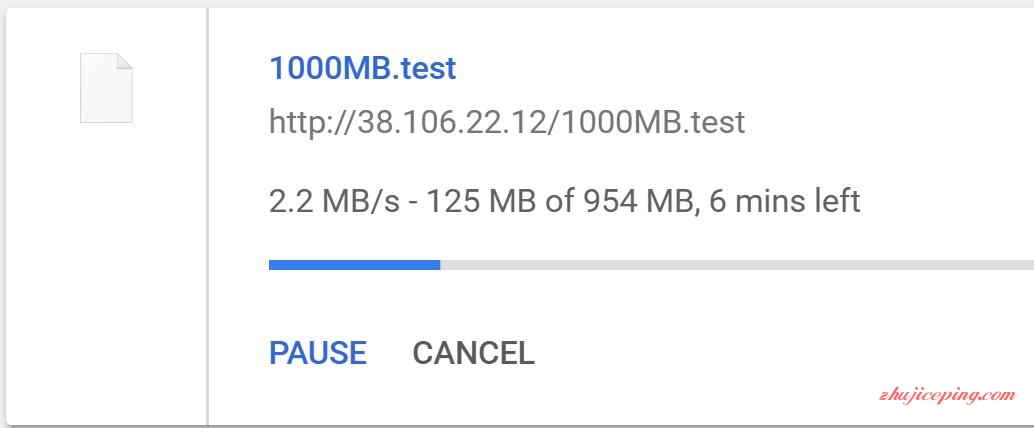This screenshot has height=428, width=1034.
Task: Click the '6 mins left' remaining time text
Action: [785, 200]
